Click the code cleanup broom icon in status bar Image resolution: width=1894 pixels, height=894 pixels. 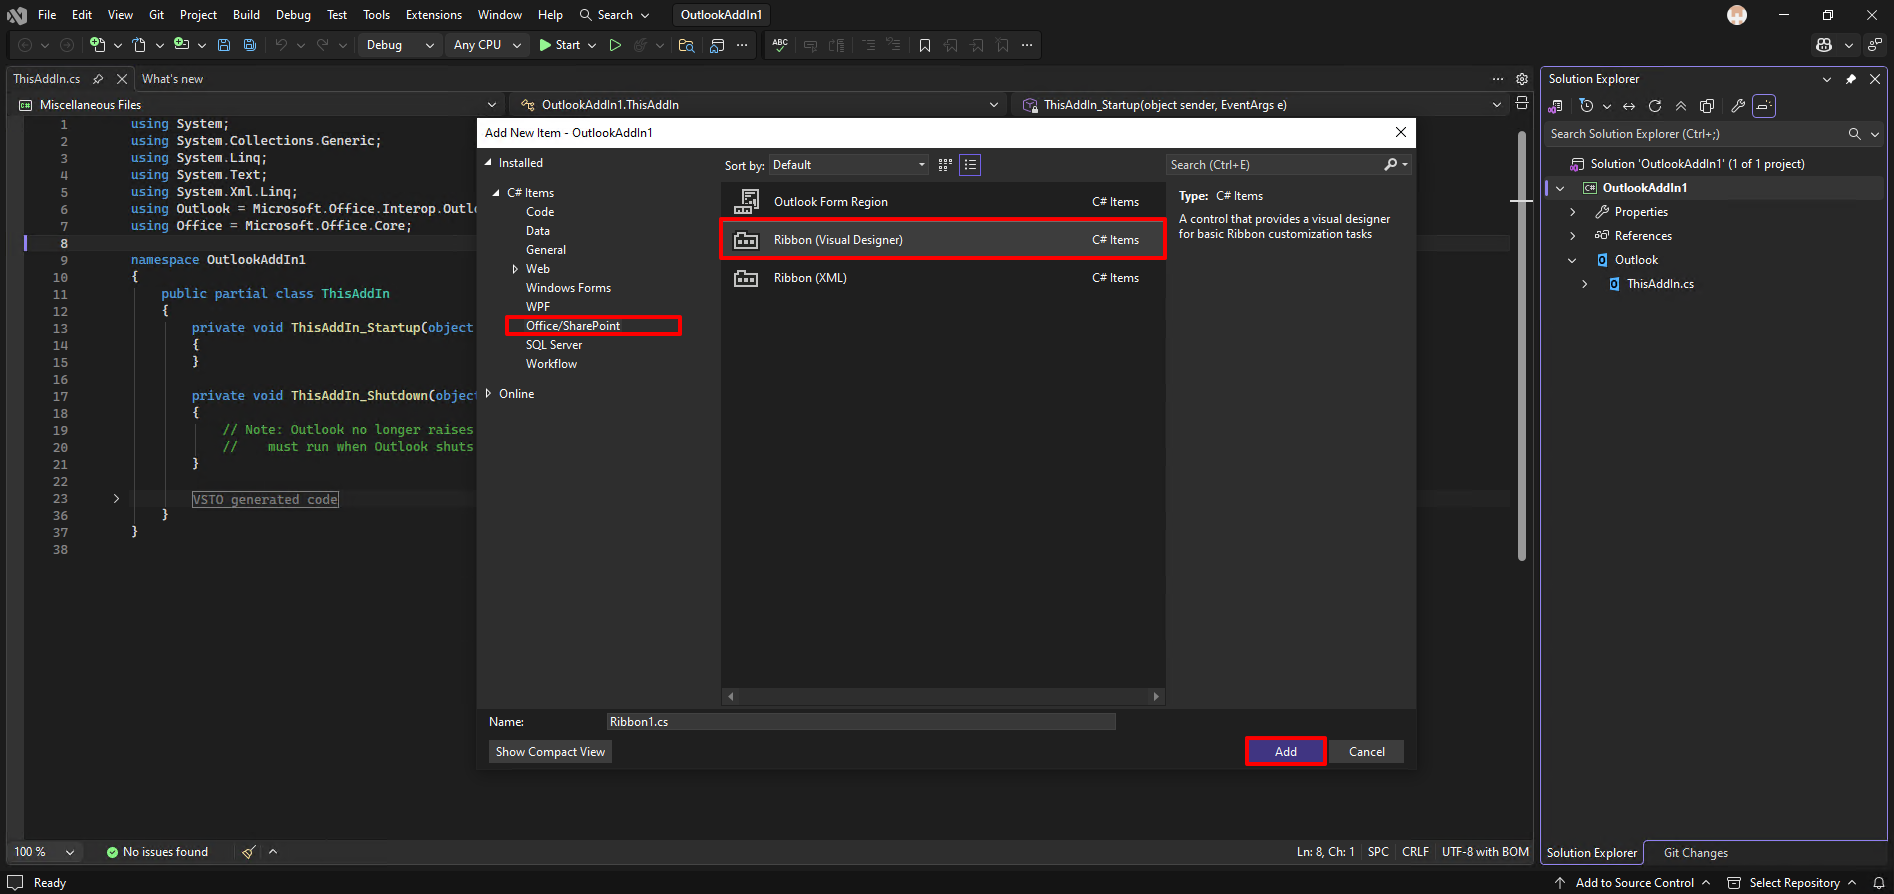(249, 852)
